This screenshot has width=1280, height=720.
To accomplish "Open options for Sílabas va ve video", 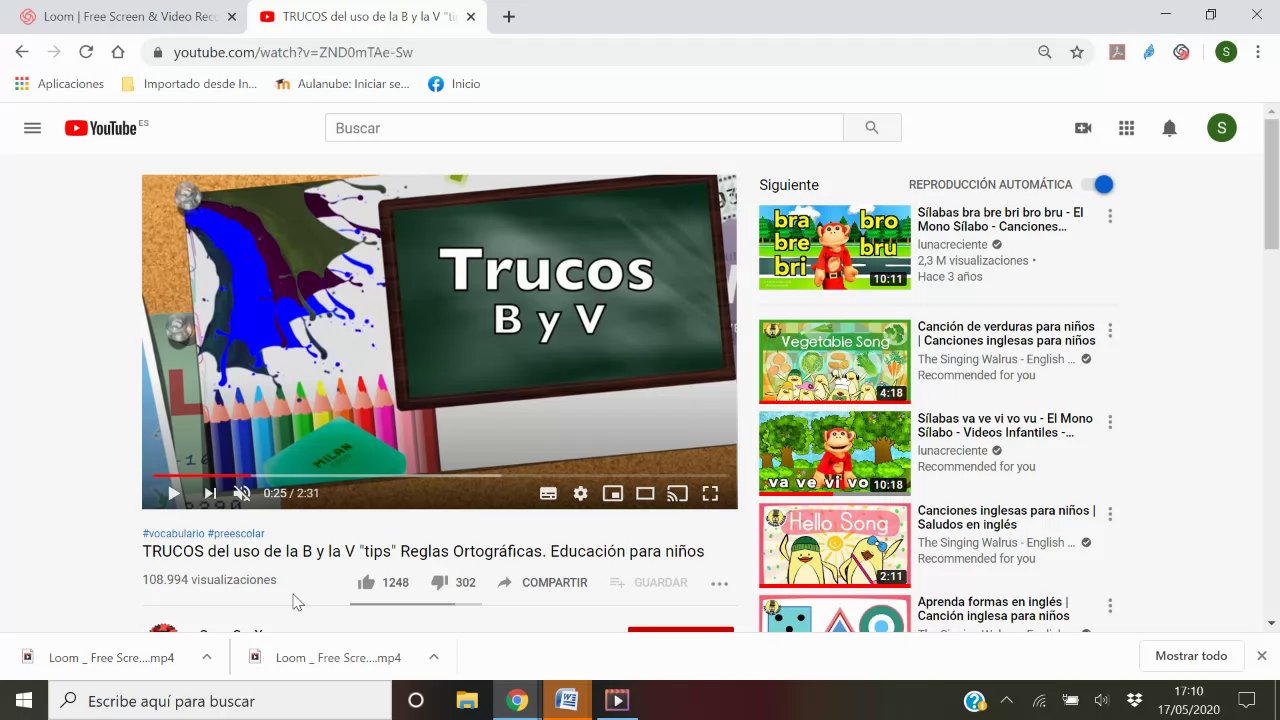I will [1110, 422].
